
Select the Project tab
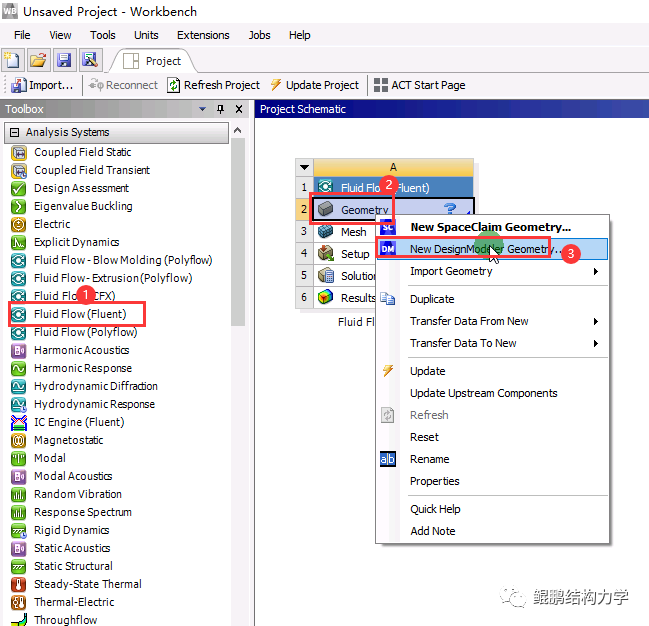click(153, 61)
